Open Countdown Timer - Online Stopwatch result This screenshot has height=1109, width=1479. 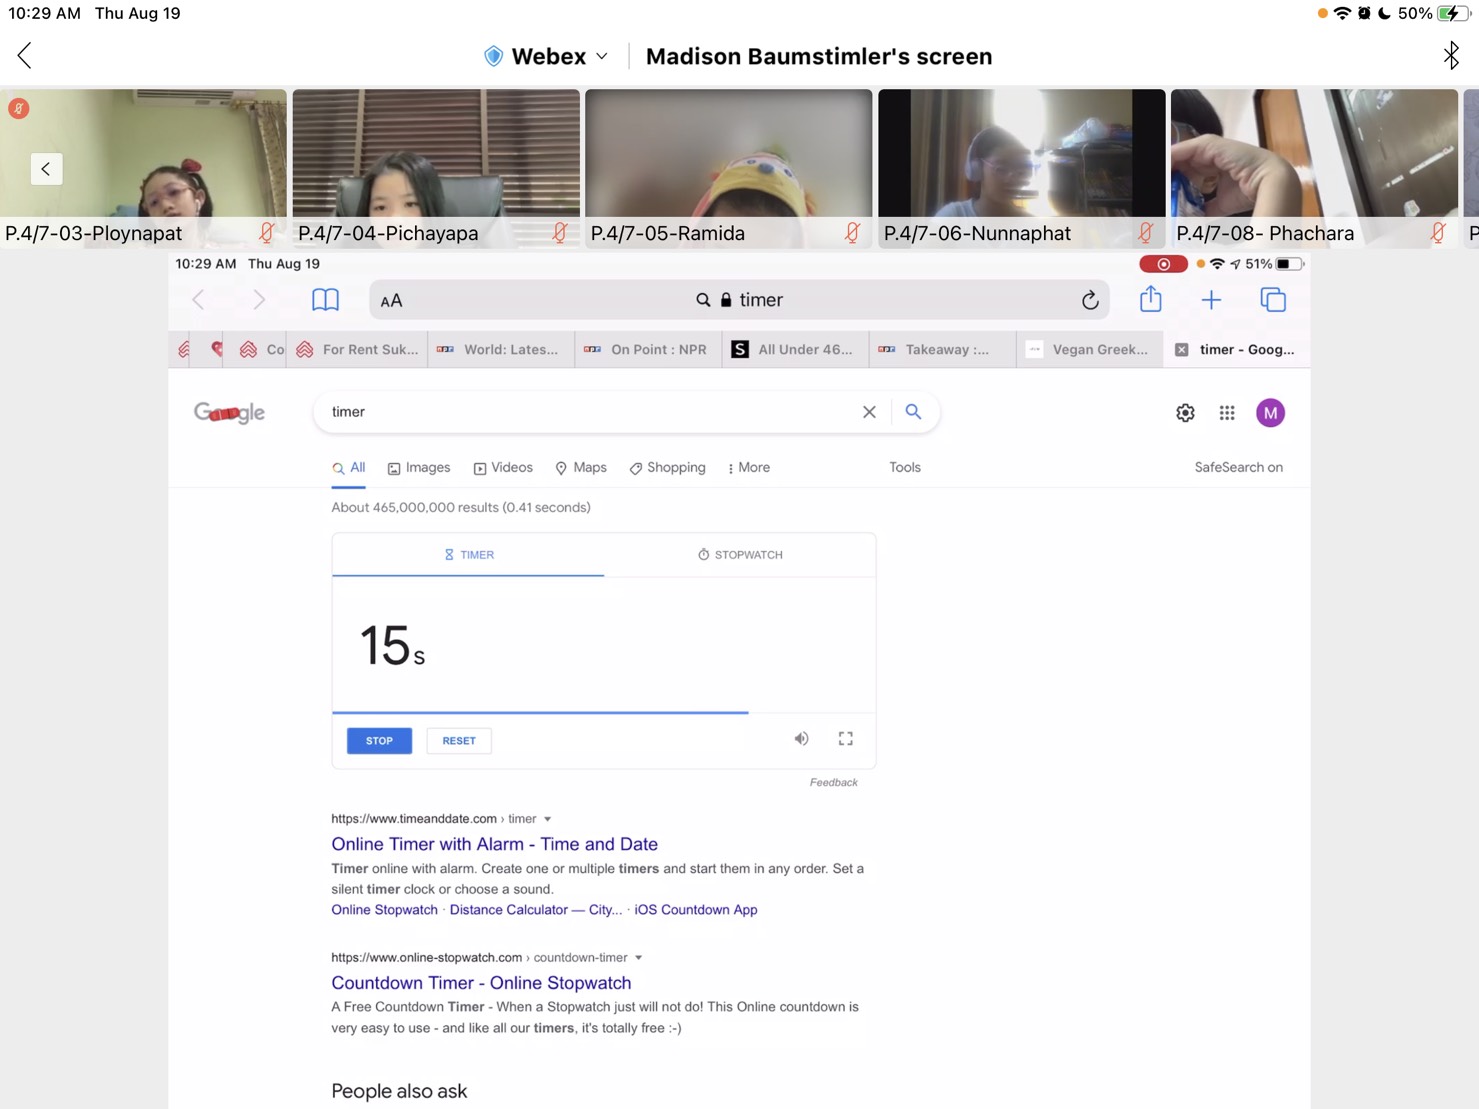coord(481,983)
